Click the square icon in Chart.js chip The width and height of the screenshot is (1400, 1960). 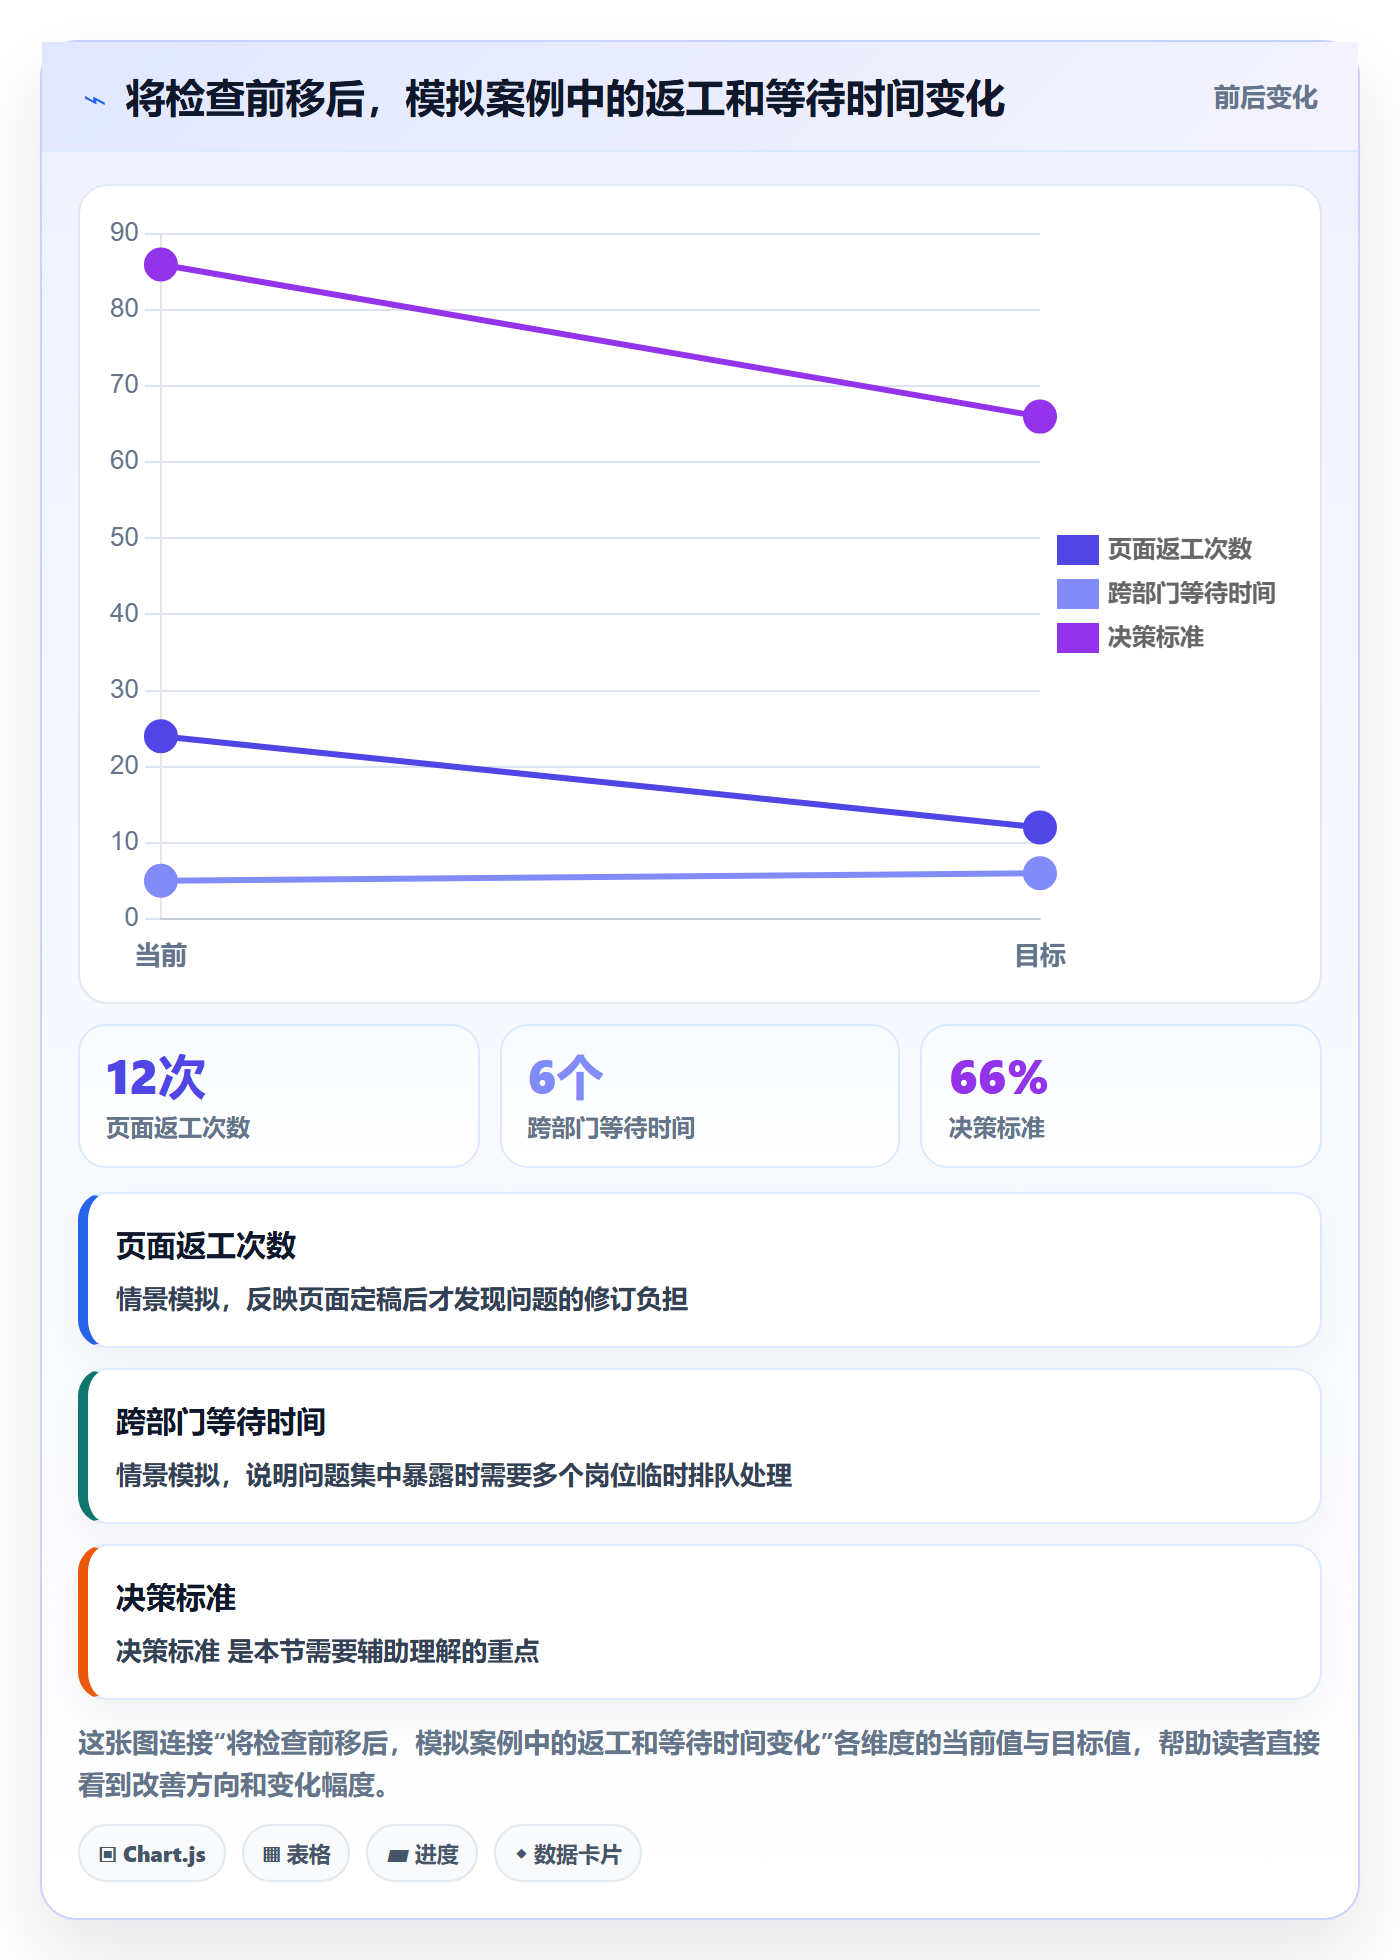[x=108, y=1855]
